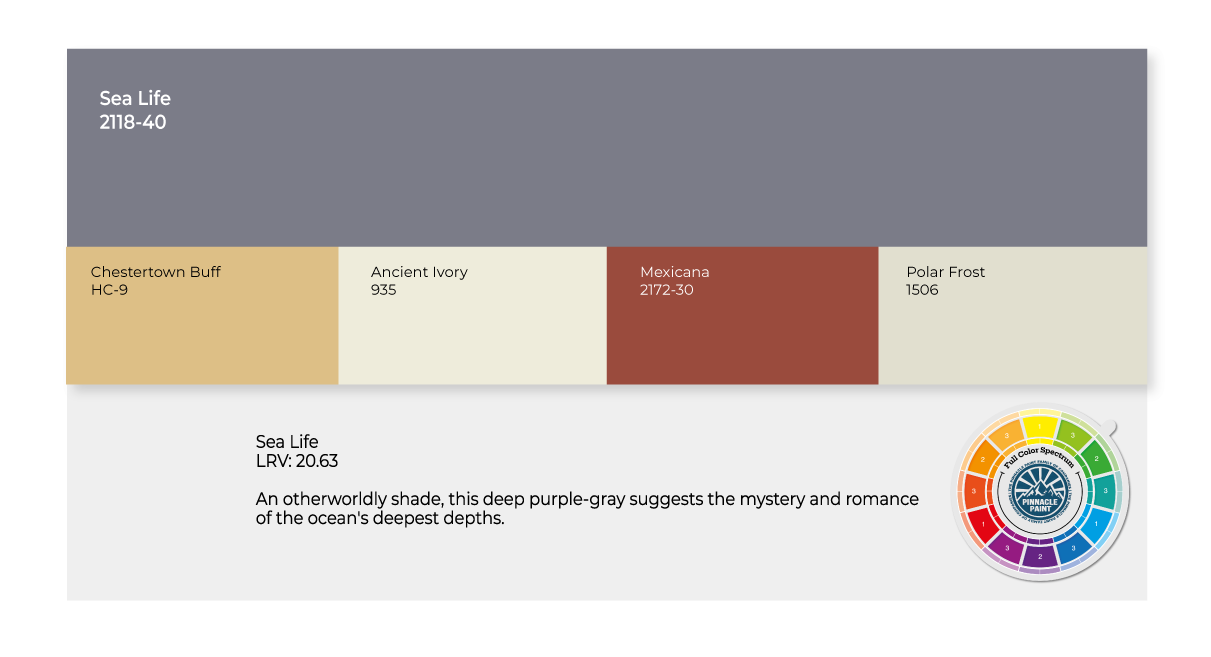
Task: Select the sky blue wheel segment labeled 1
Action: pyautogui.click(x=1096, y=524)
